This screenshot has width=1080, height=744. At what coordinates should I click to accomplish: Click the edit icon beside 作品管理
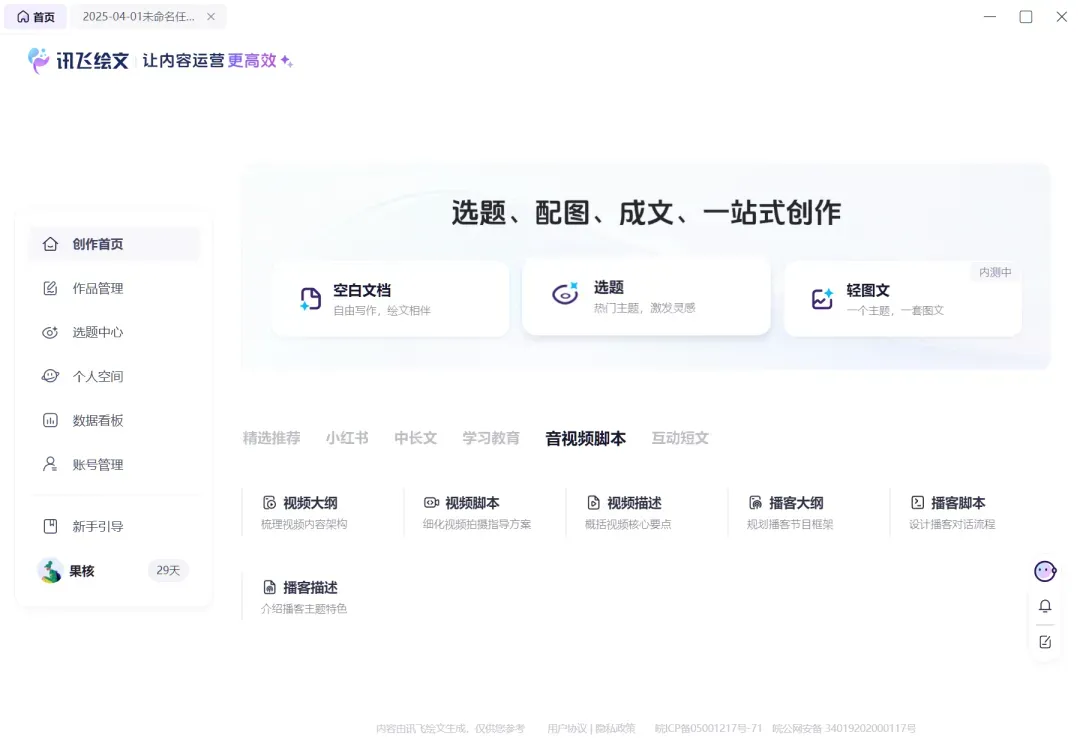pyautogui.click(x=50, y=288)
